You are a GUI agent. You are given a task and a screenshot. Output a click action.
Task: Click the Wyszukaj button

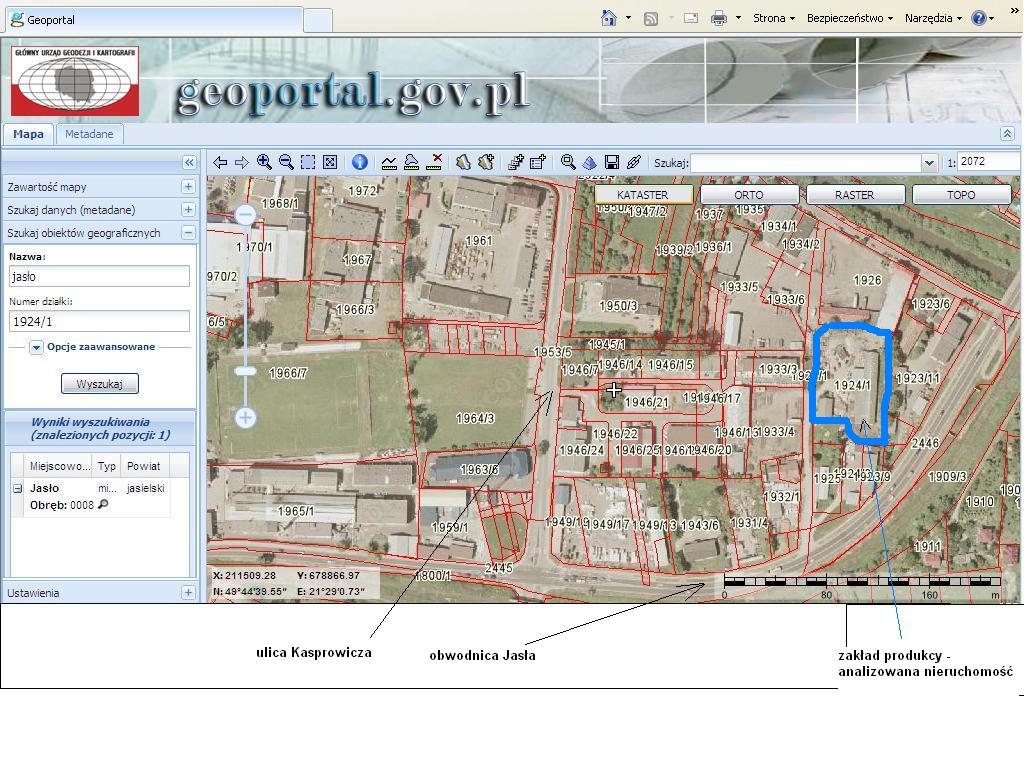tap(99, 384)
